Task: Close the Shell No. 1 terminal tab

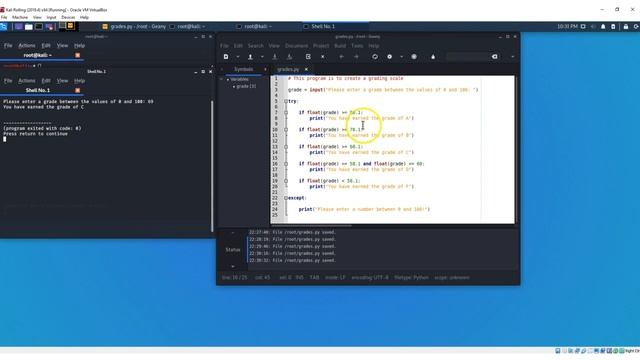Action: [78, 90]
